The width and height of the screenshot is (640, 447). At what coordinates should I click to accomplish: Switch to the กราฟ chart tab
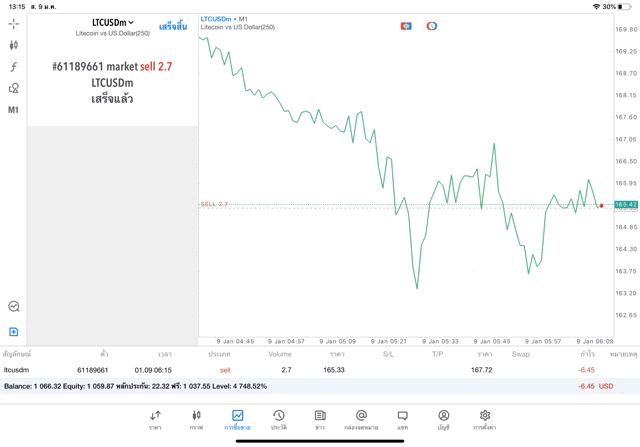(196, 420)
